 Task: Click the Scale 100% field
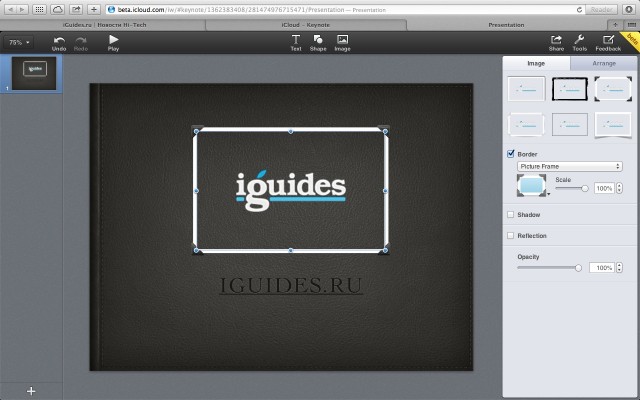604,188
